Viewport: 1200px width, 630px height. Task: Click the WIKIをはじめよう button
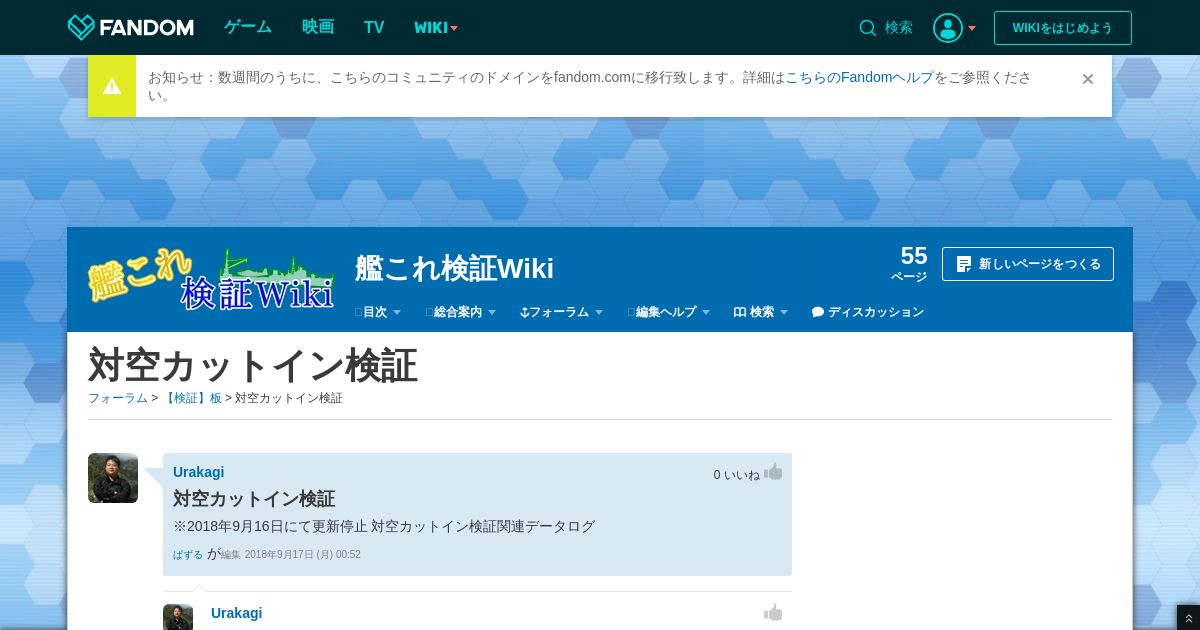pos(1063,28)
